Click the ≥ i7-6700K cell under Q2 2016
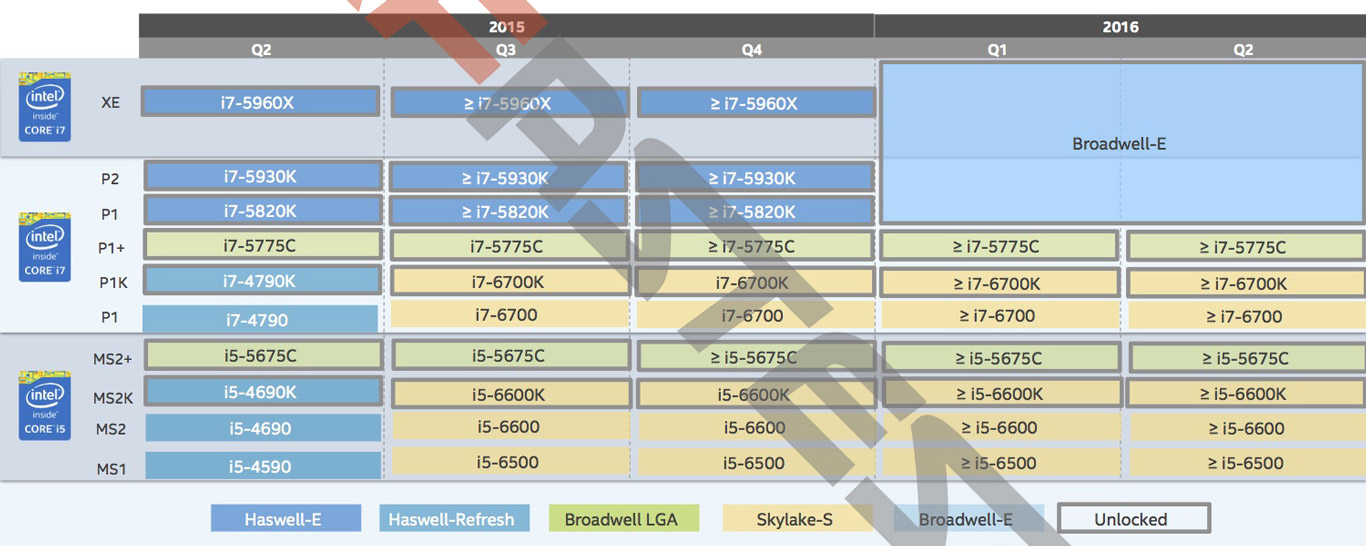 click(x=1246, y=282)
